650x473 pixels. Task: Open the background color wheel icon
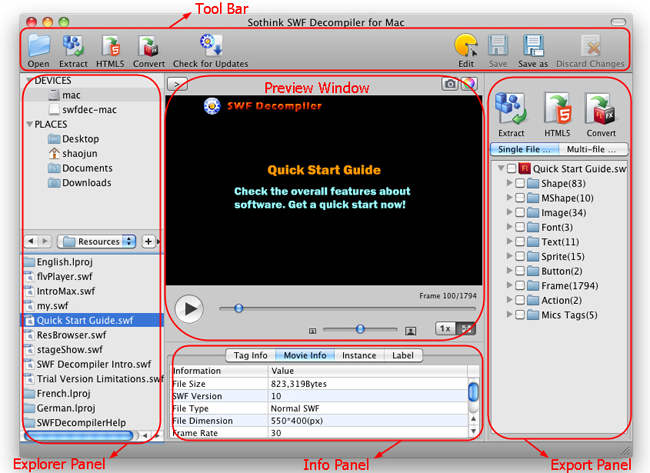(469, 84)
